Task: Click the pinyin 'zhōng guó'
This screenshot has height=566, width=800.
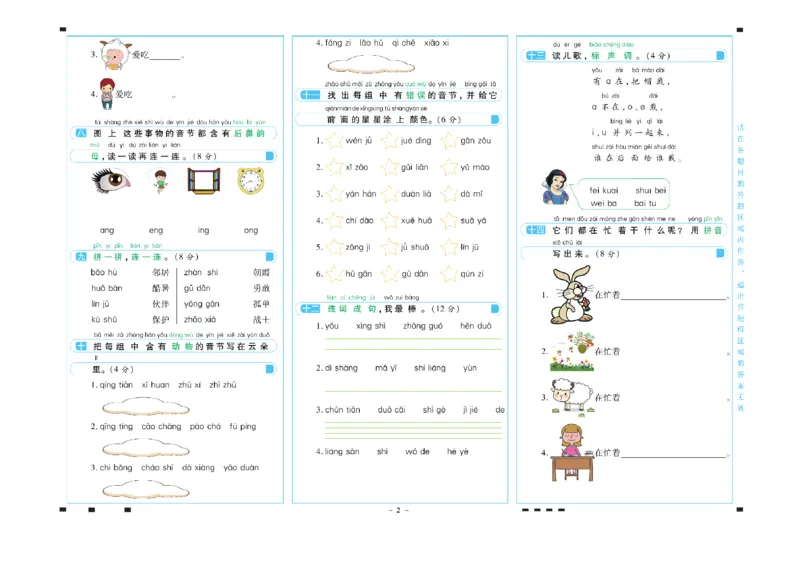Action: tap(423, 326)
